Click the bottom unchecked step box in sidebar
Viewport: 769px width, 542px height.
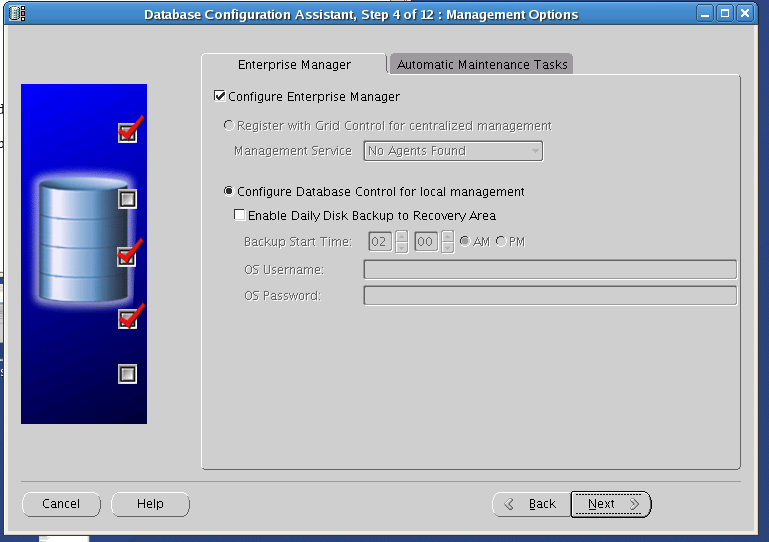pos(127,374)
